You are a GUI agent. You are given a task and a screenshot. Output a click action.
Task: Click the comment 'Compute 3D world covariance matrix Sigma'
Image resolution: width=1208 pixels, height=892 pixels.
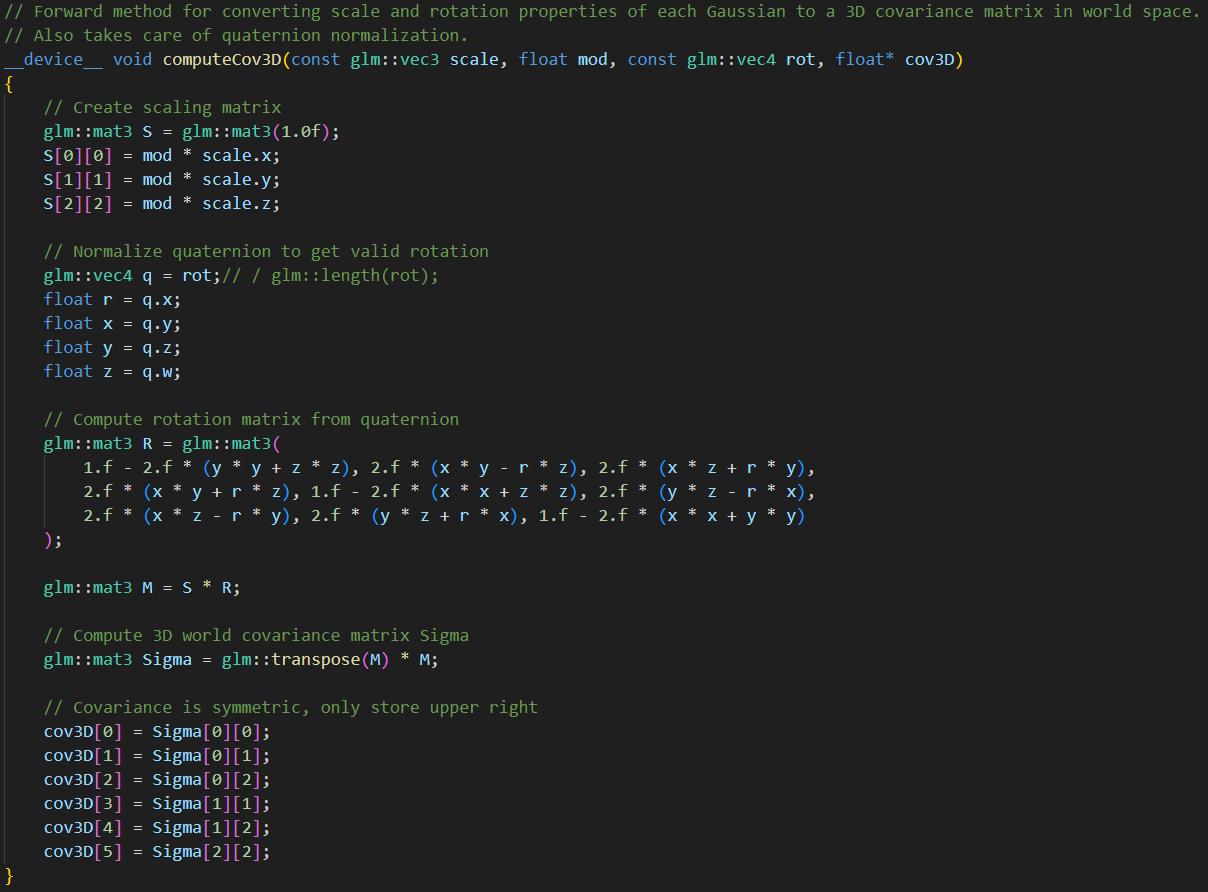[256, 635]
